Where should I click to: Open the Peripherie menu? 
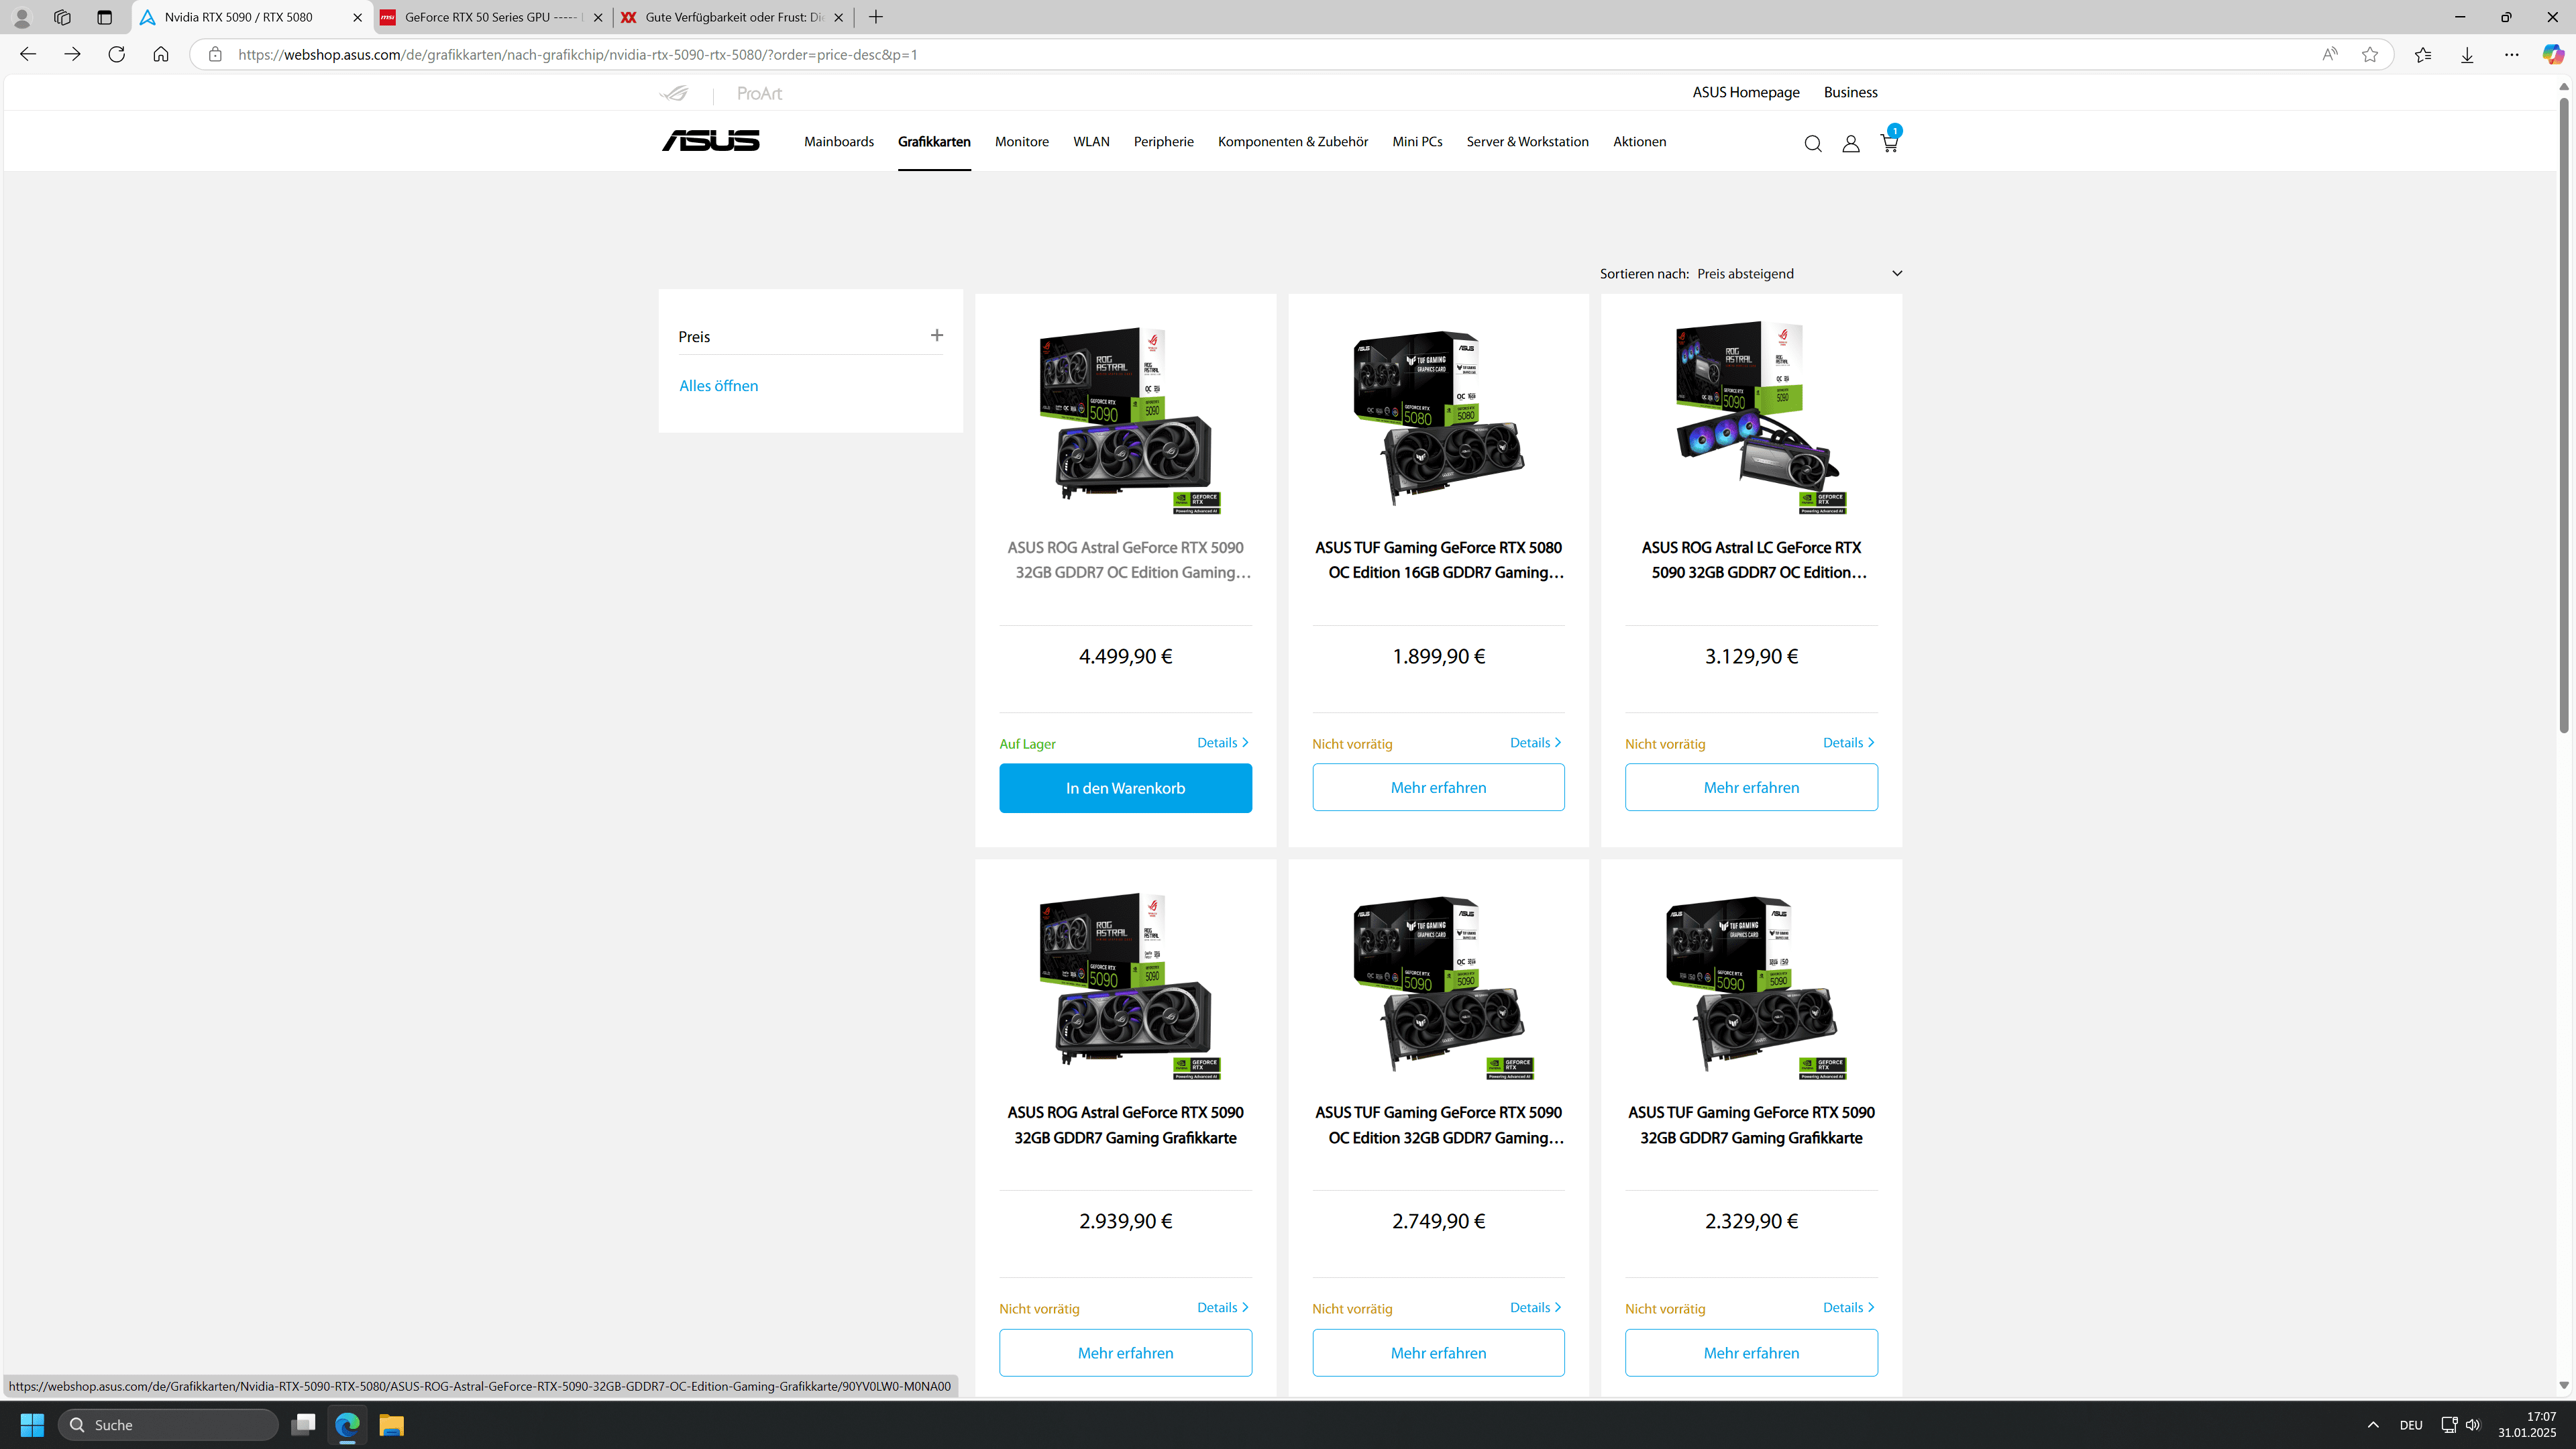pyautogui.click(x=1163, y=141)
